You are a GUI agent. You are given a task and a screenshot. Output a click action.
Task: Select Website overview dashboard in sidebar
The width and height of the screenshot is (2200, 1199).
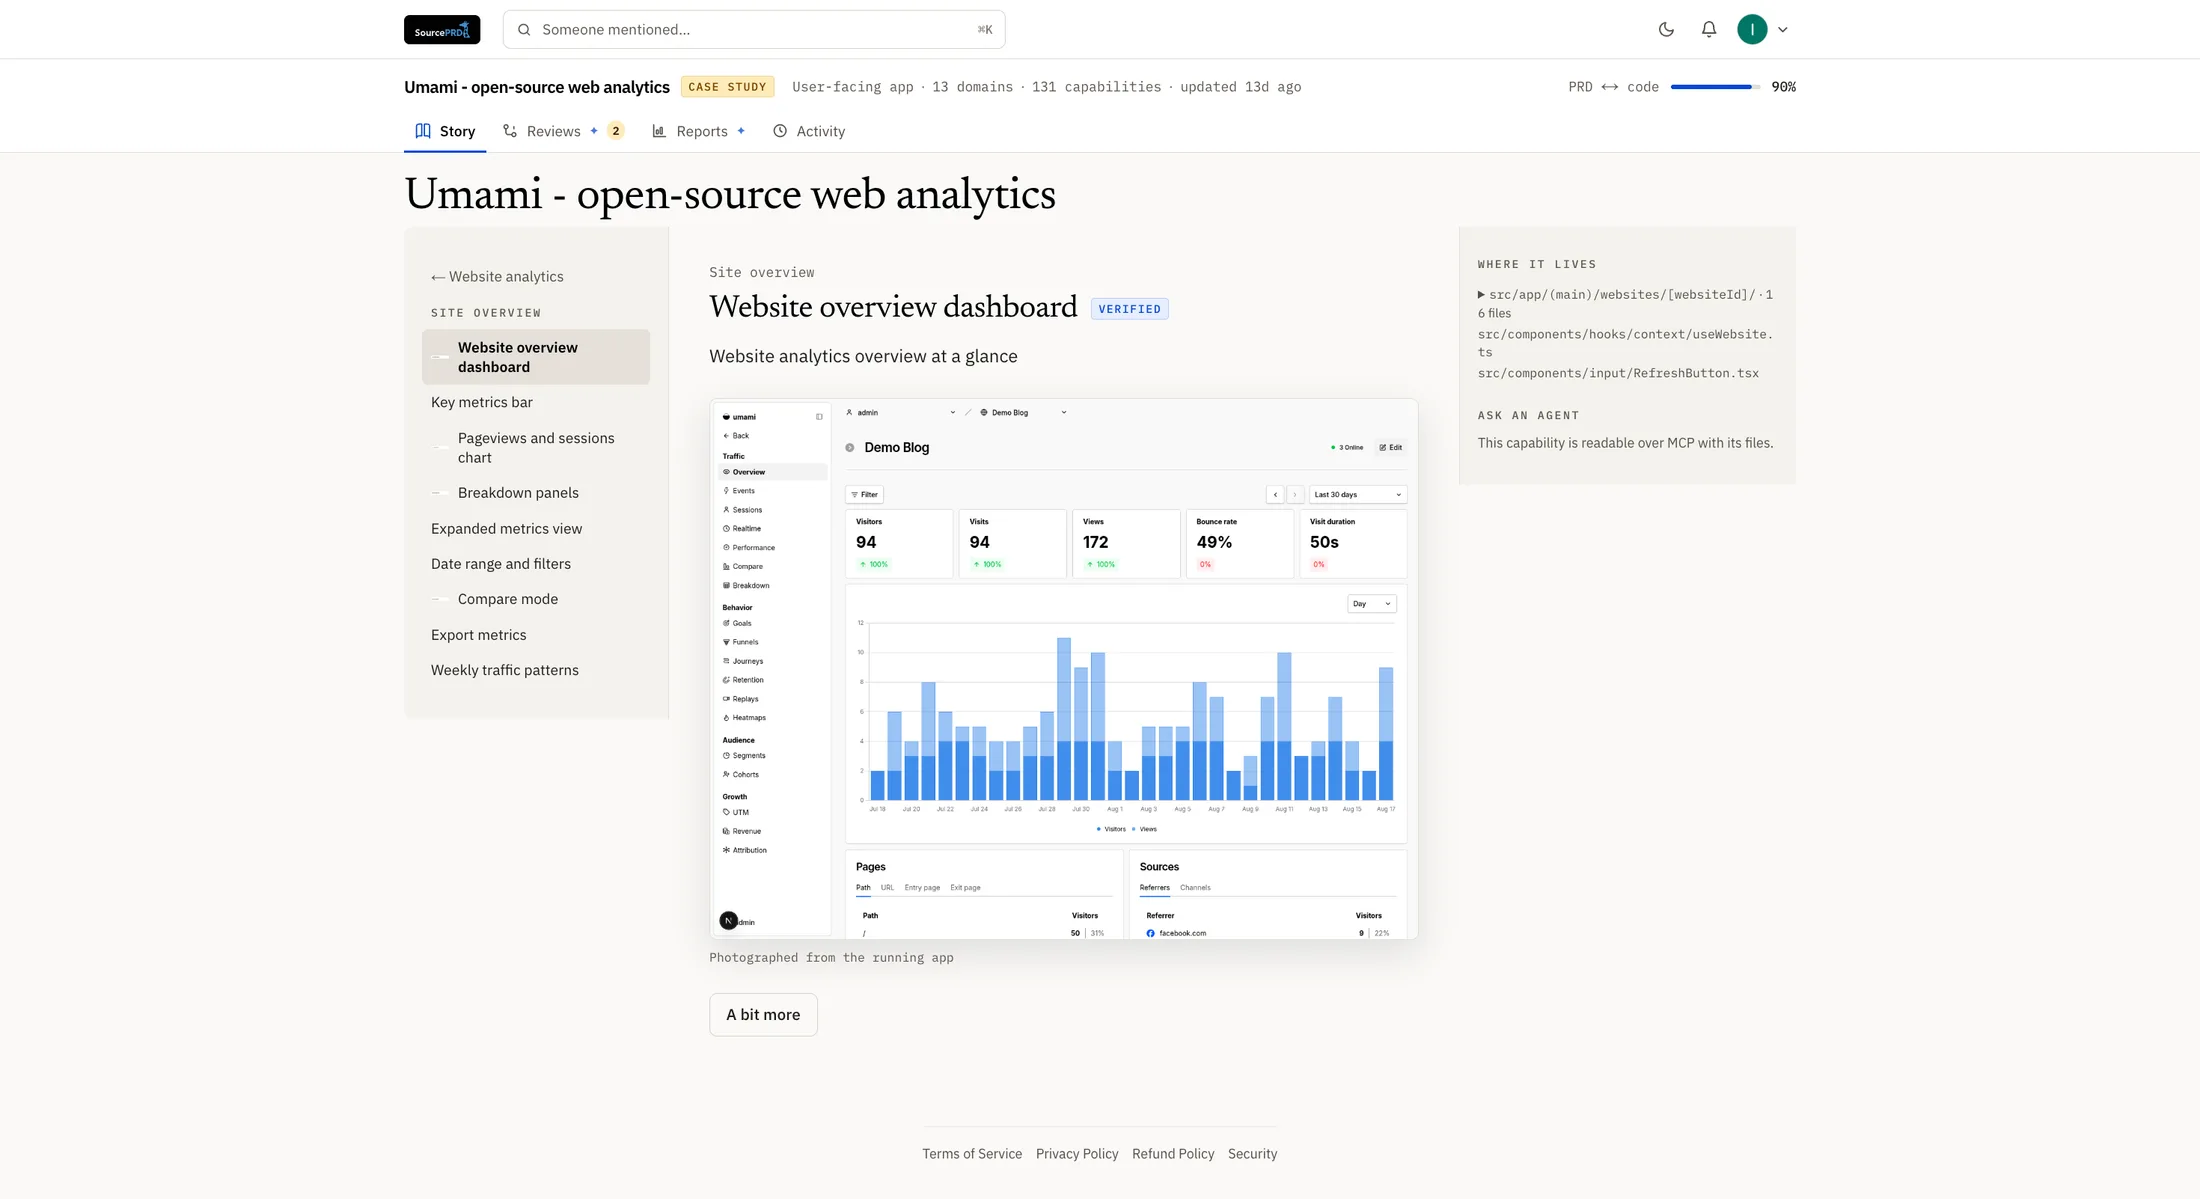tap(536, 357)
